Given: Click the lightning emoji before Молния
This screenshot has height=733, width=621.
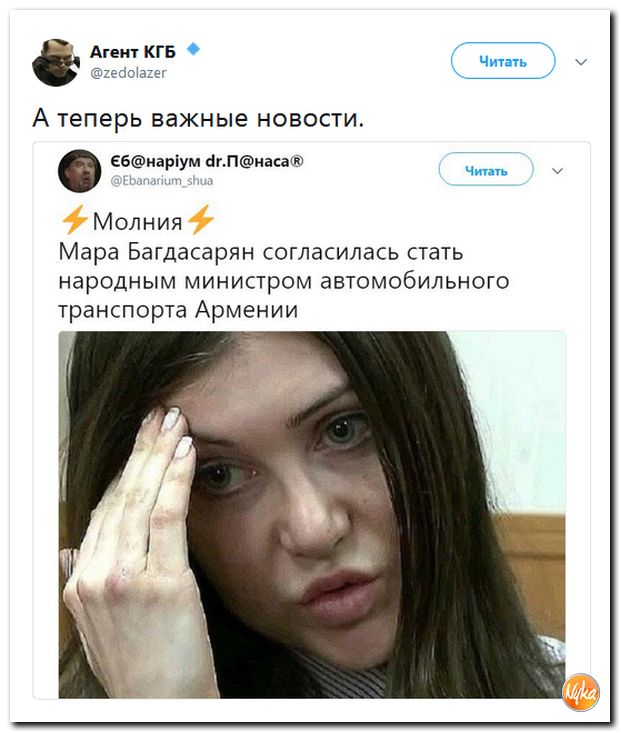Looking at the screenshot, I should [x=74, y=219].
